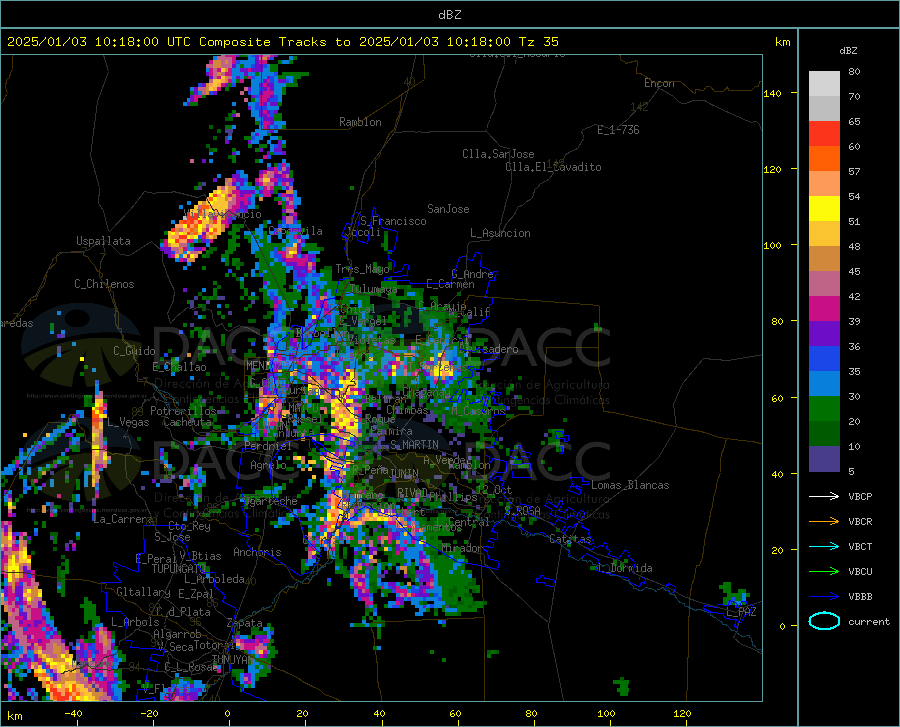This screenshot has height=727, width=900.
Task: Pick the red 65–60 dBZ swatch
Action: point(824,134)
